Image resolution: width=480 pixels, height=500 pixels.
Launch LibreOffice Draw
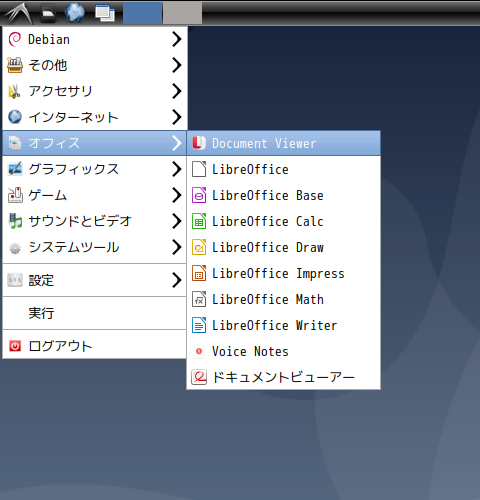(284, 247)
